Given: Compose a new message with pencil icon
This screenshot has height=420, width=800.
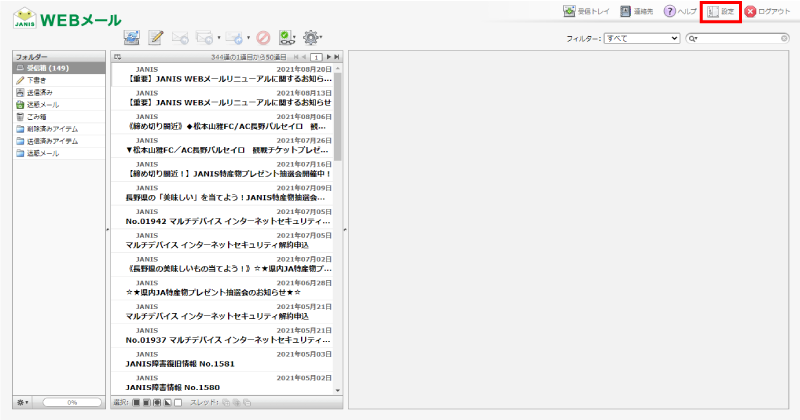Looking at the screenshot, I should (156, 37).
